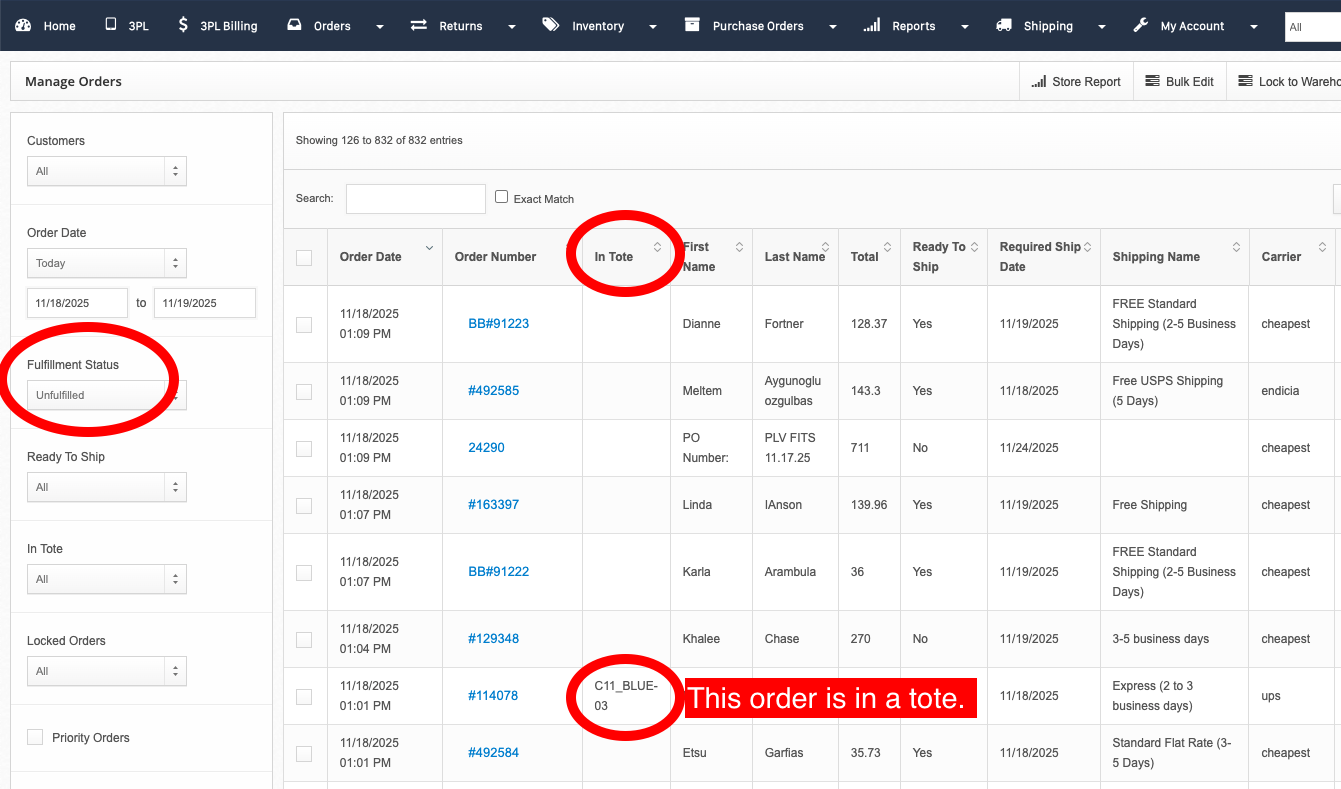Click the Purchase Orders box icon
The image size is (1341, 789).
(x=692, y=25)
